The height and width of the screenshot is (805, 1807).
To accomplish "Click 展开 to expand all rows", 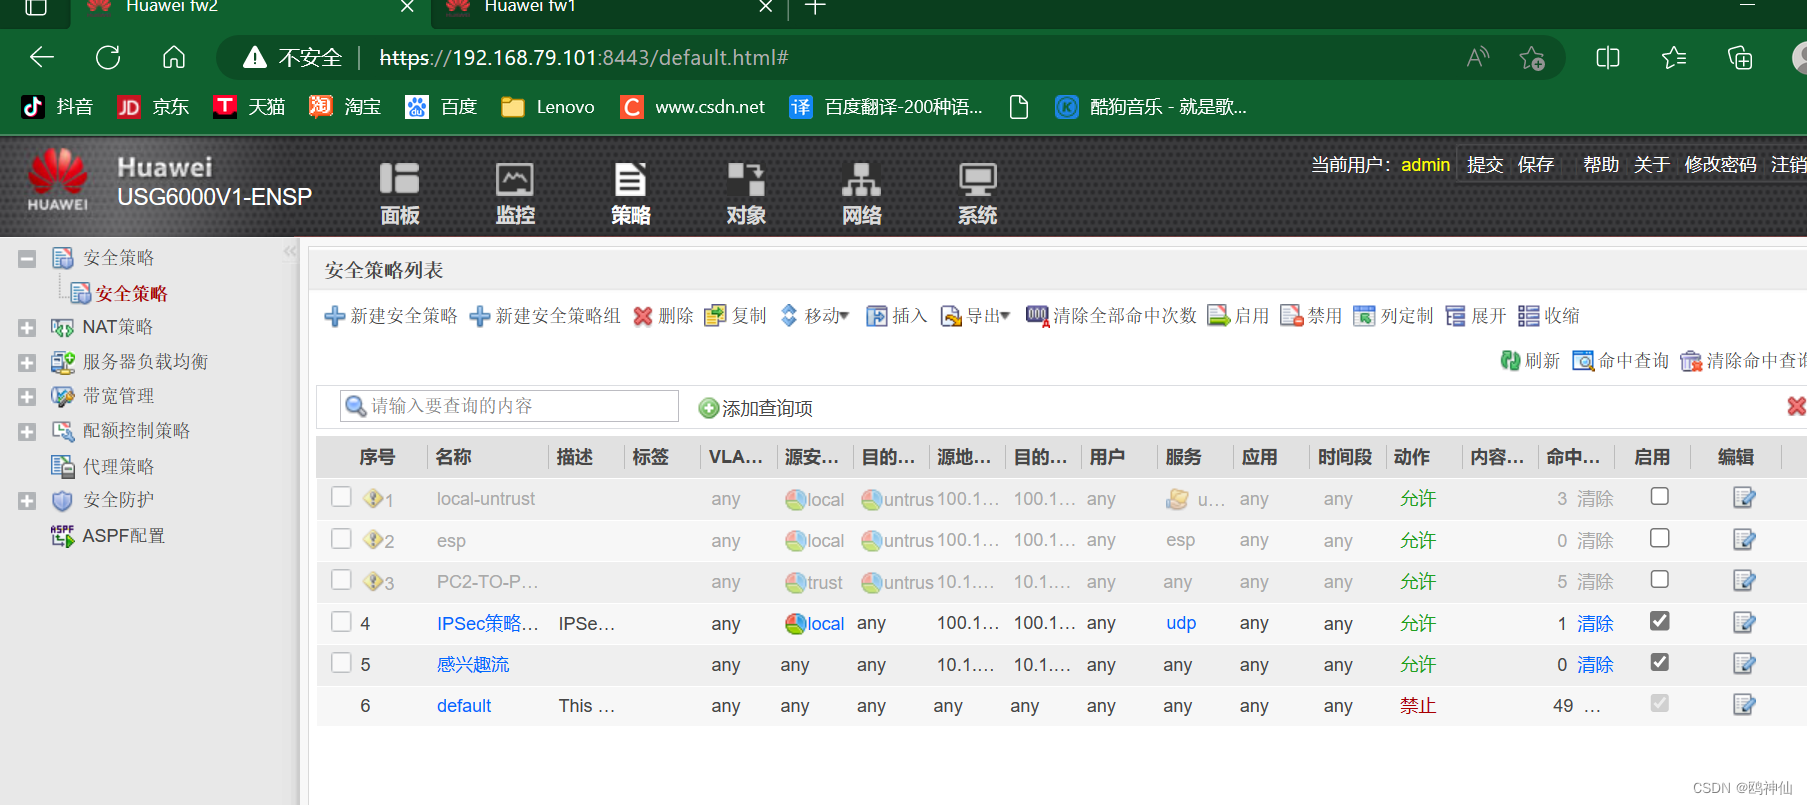I will [x=1476, y=316].
